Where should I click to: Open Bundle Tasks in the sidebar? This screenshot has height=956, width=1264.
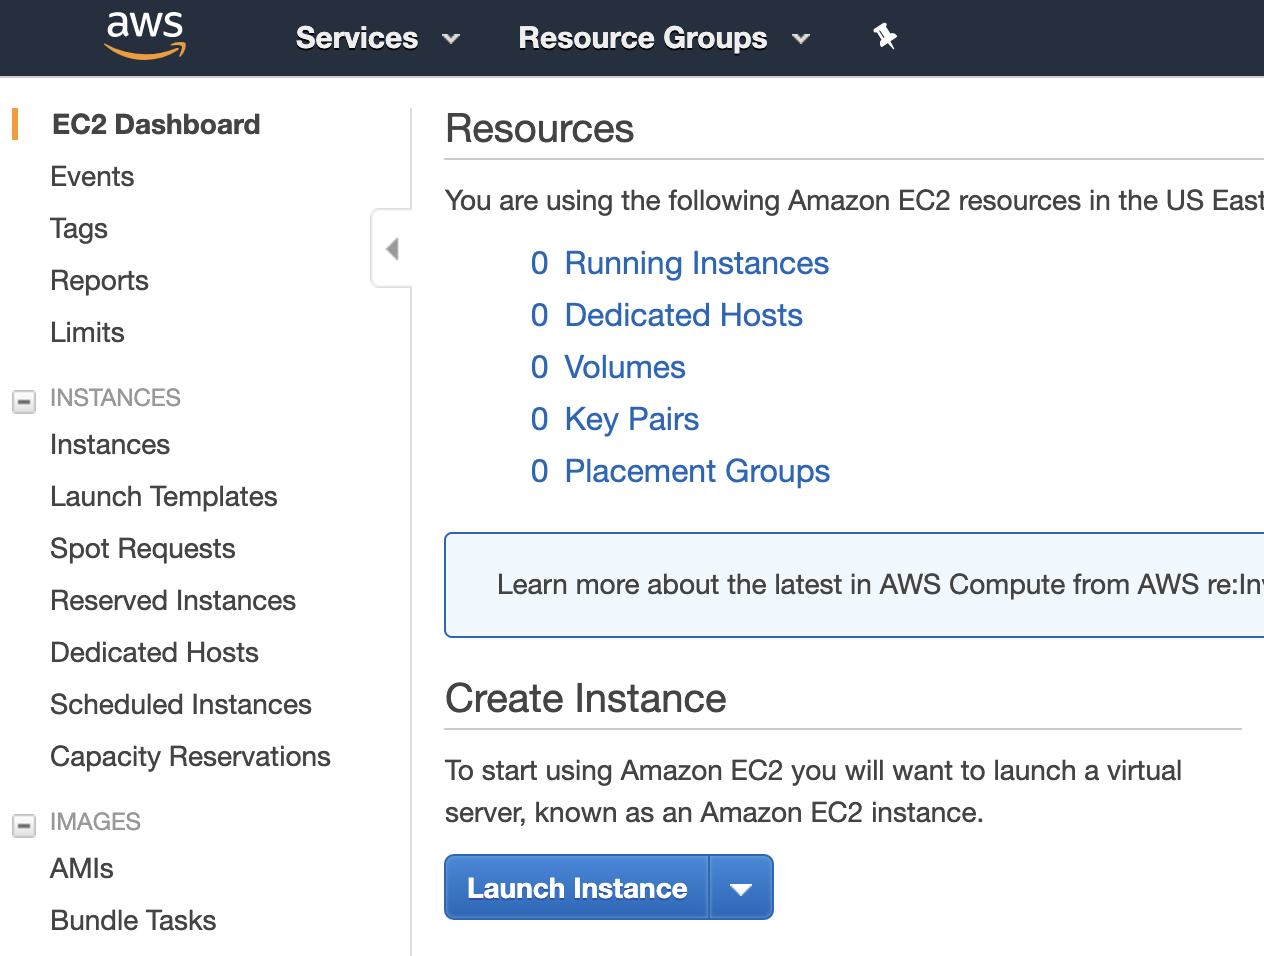[x=133, y=920]
